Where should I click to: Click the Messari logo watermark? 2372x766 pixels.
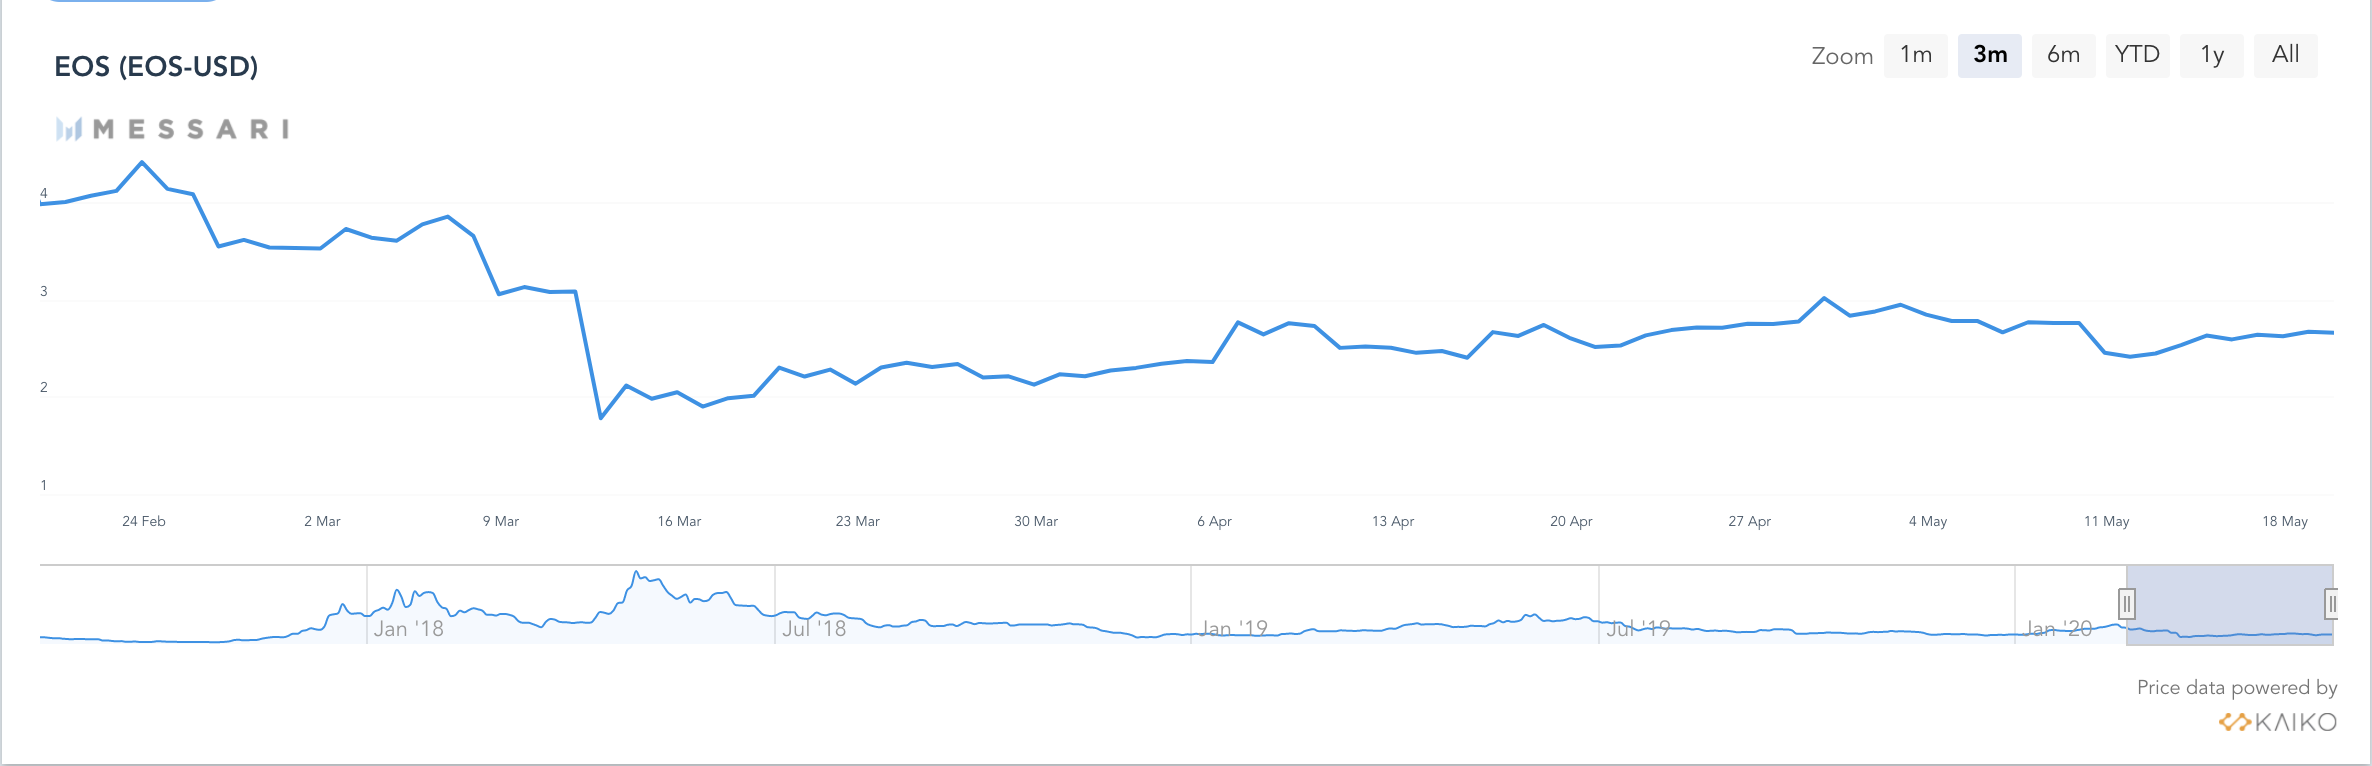[172, 129]
